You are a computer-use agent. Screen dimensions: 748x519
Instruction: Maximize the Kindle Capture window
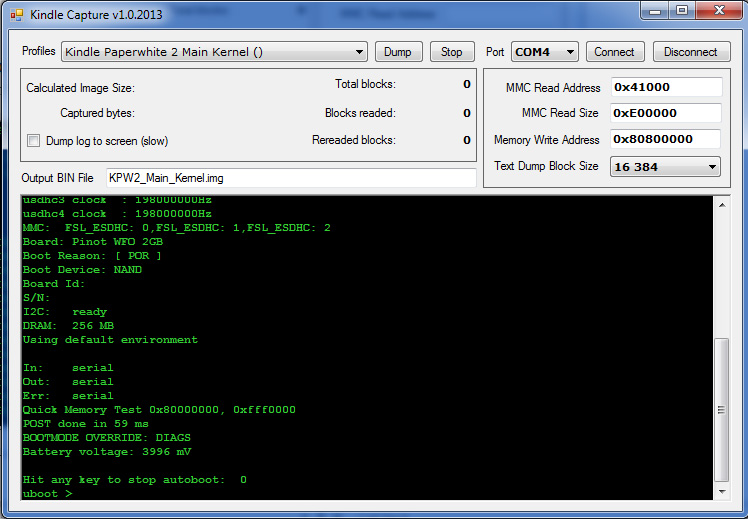(682, 10)
